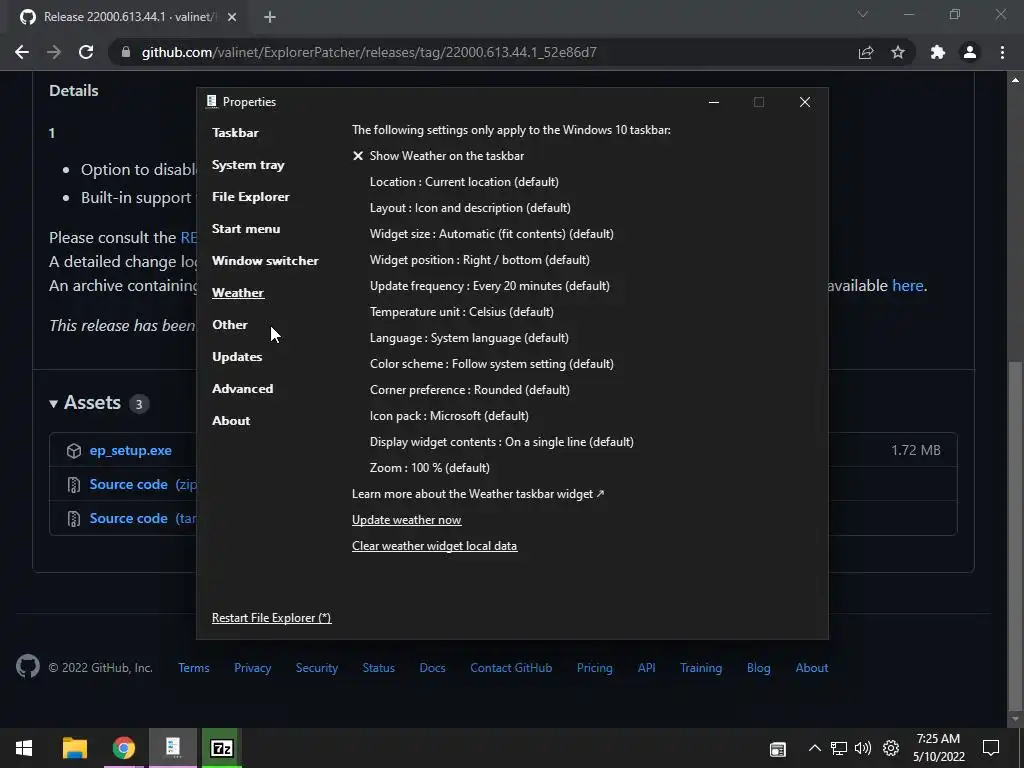
Task: Bookmark this page with star icon
Action: point(898,52)
